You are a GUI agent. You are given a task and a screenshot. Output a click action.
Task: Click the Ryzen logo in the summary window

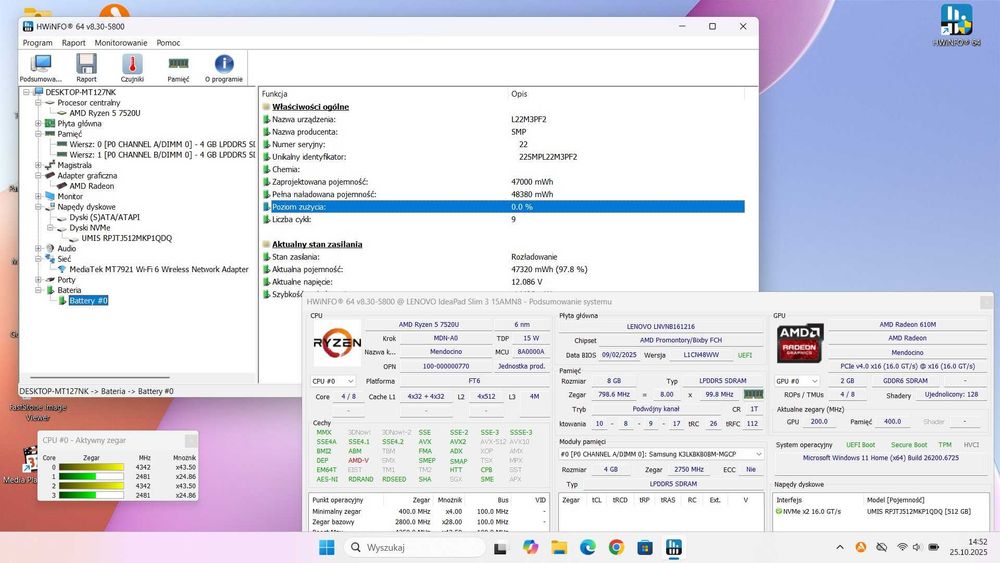pyautogui.click(x=337, y=343)
